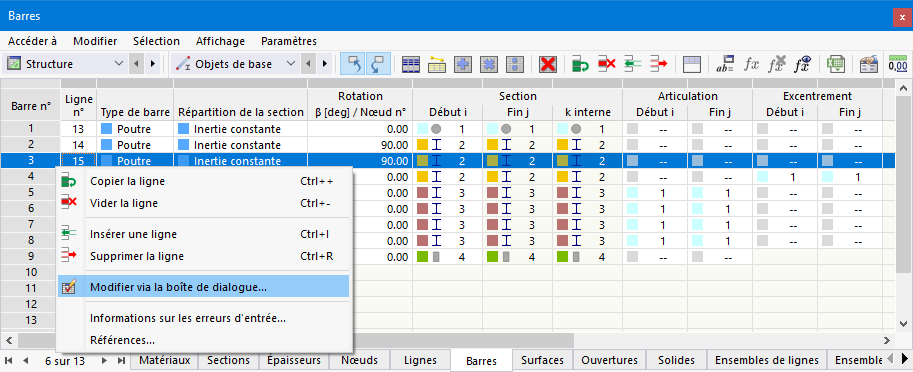This screenshot has width=913, height=372.
Task: Choose Modifier via la boîte de dialogue
Action: 204,286
